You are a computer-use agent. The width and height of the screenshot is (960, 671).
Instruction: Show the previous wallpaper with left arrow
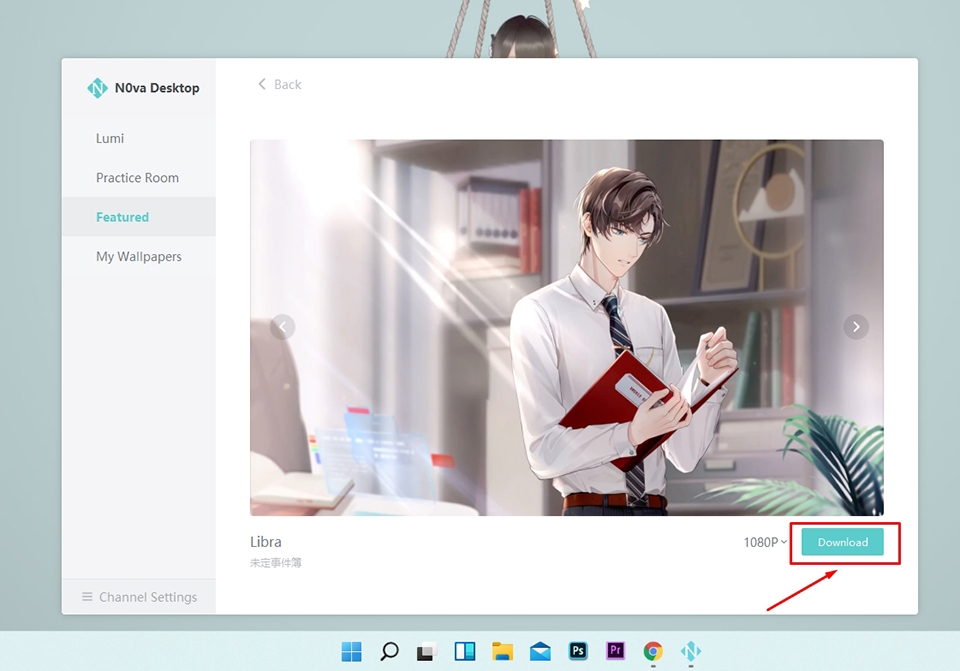click(x=282, y=327)
